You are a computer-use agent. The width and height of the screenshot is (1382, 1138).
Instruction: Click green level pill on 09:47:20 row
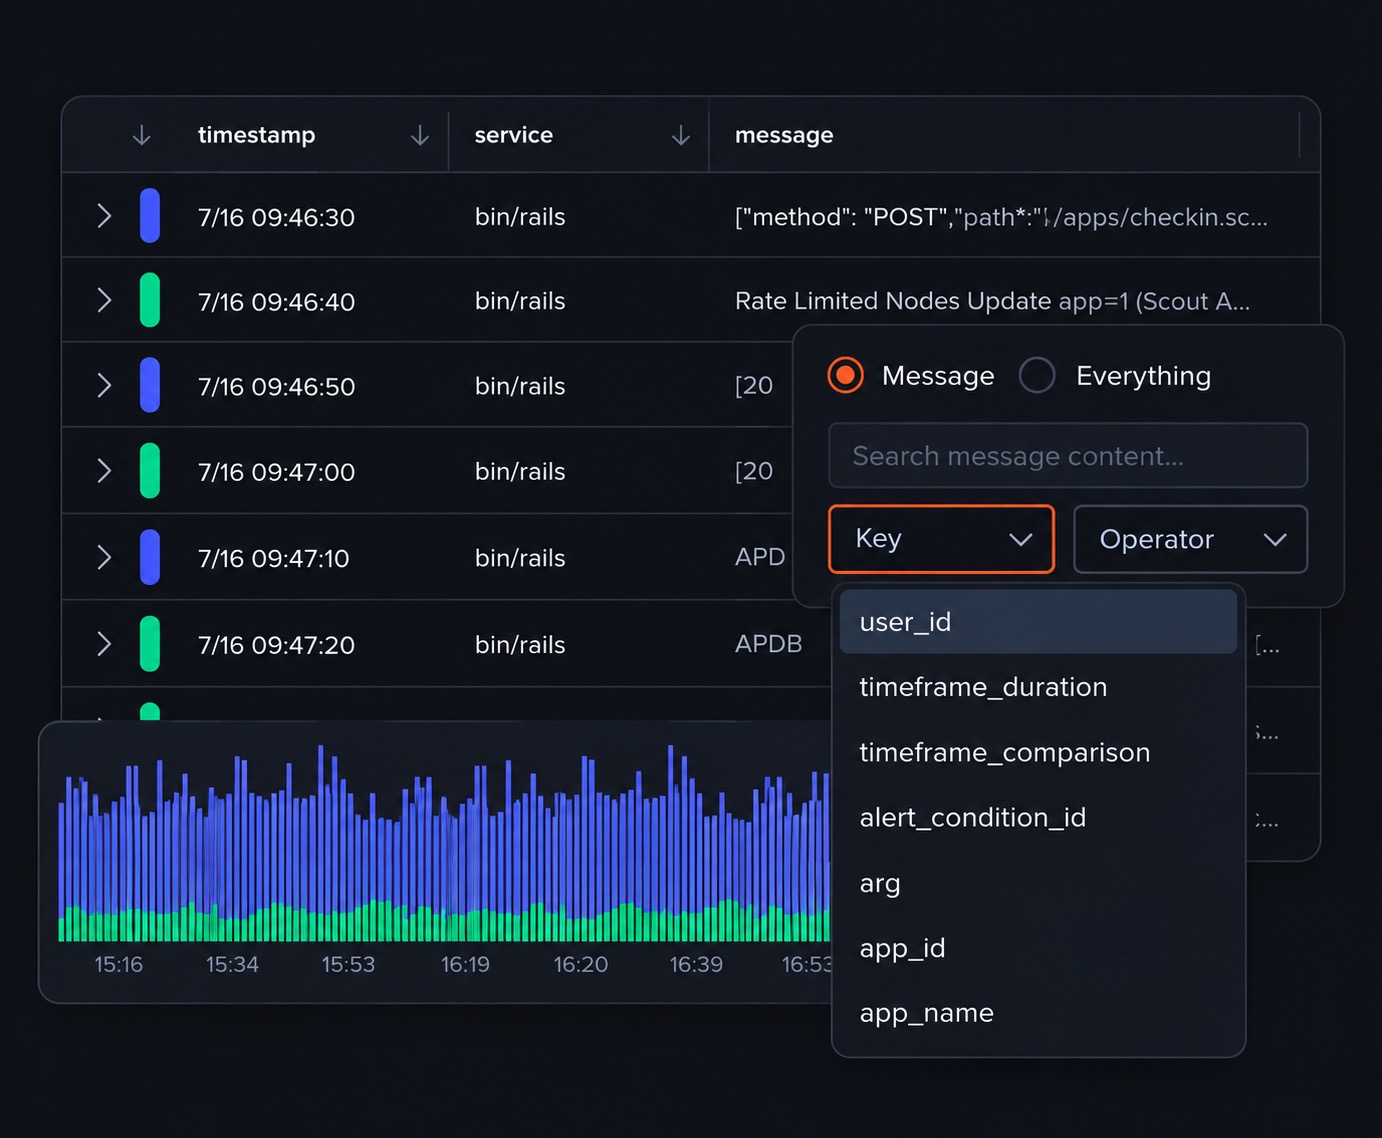tap(150, 643)
